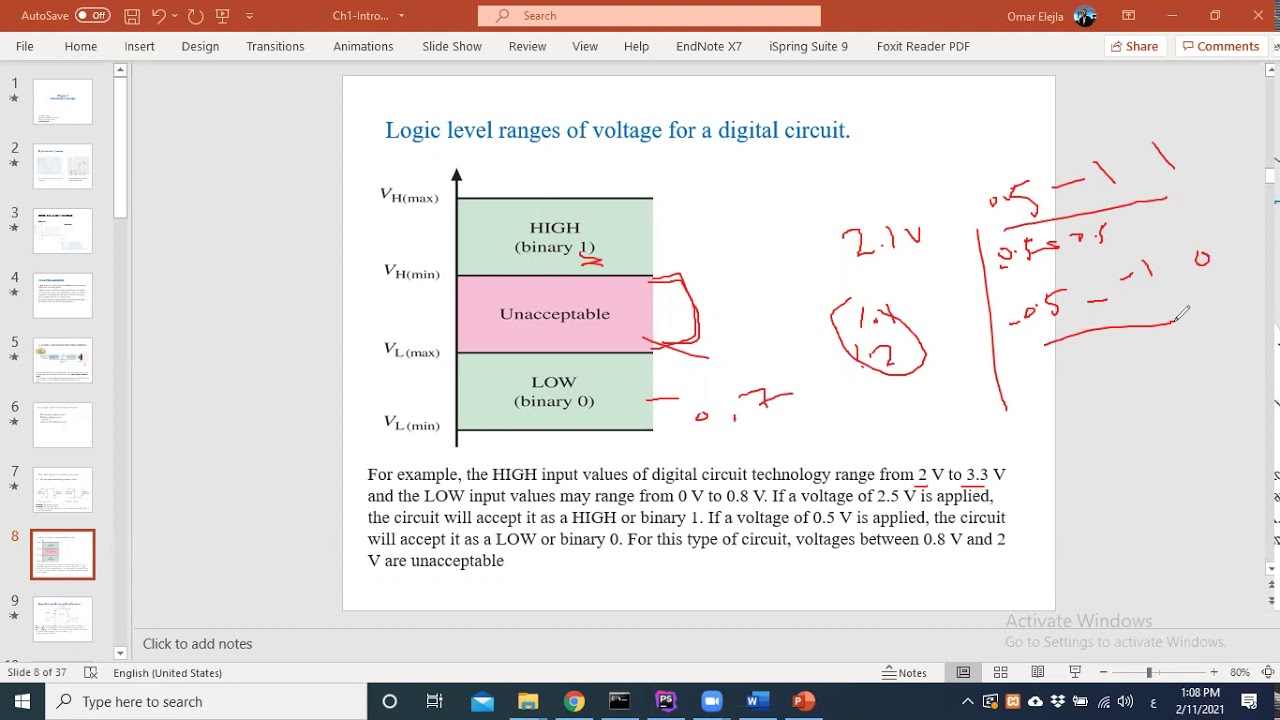1280x720 pixels.
Task: Open Mail app from taskbar
Action: [482, 702]
